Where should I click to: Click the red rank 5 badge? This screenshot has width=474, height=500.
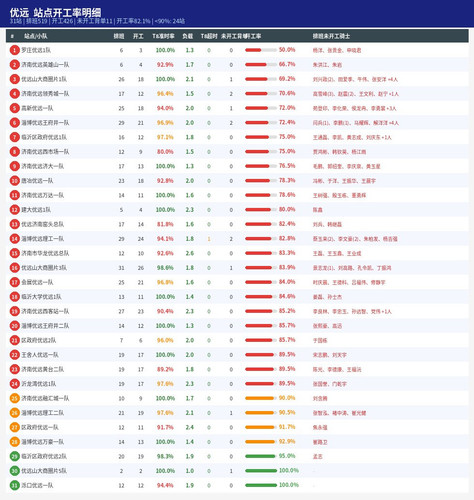point(14,108)
